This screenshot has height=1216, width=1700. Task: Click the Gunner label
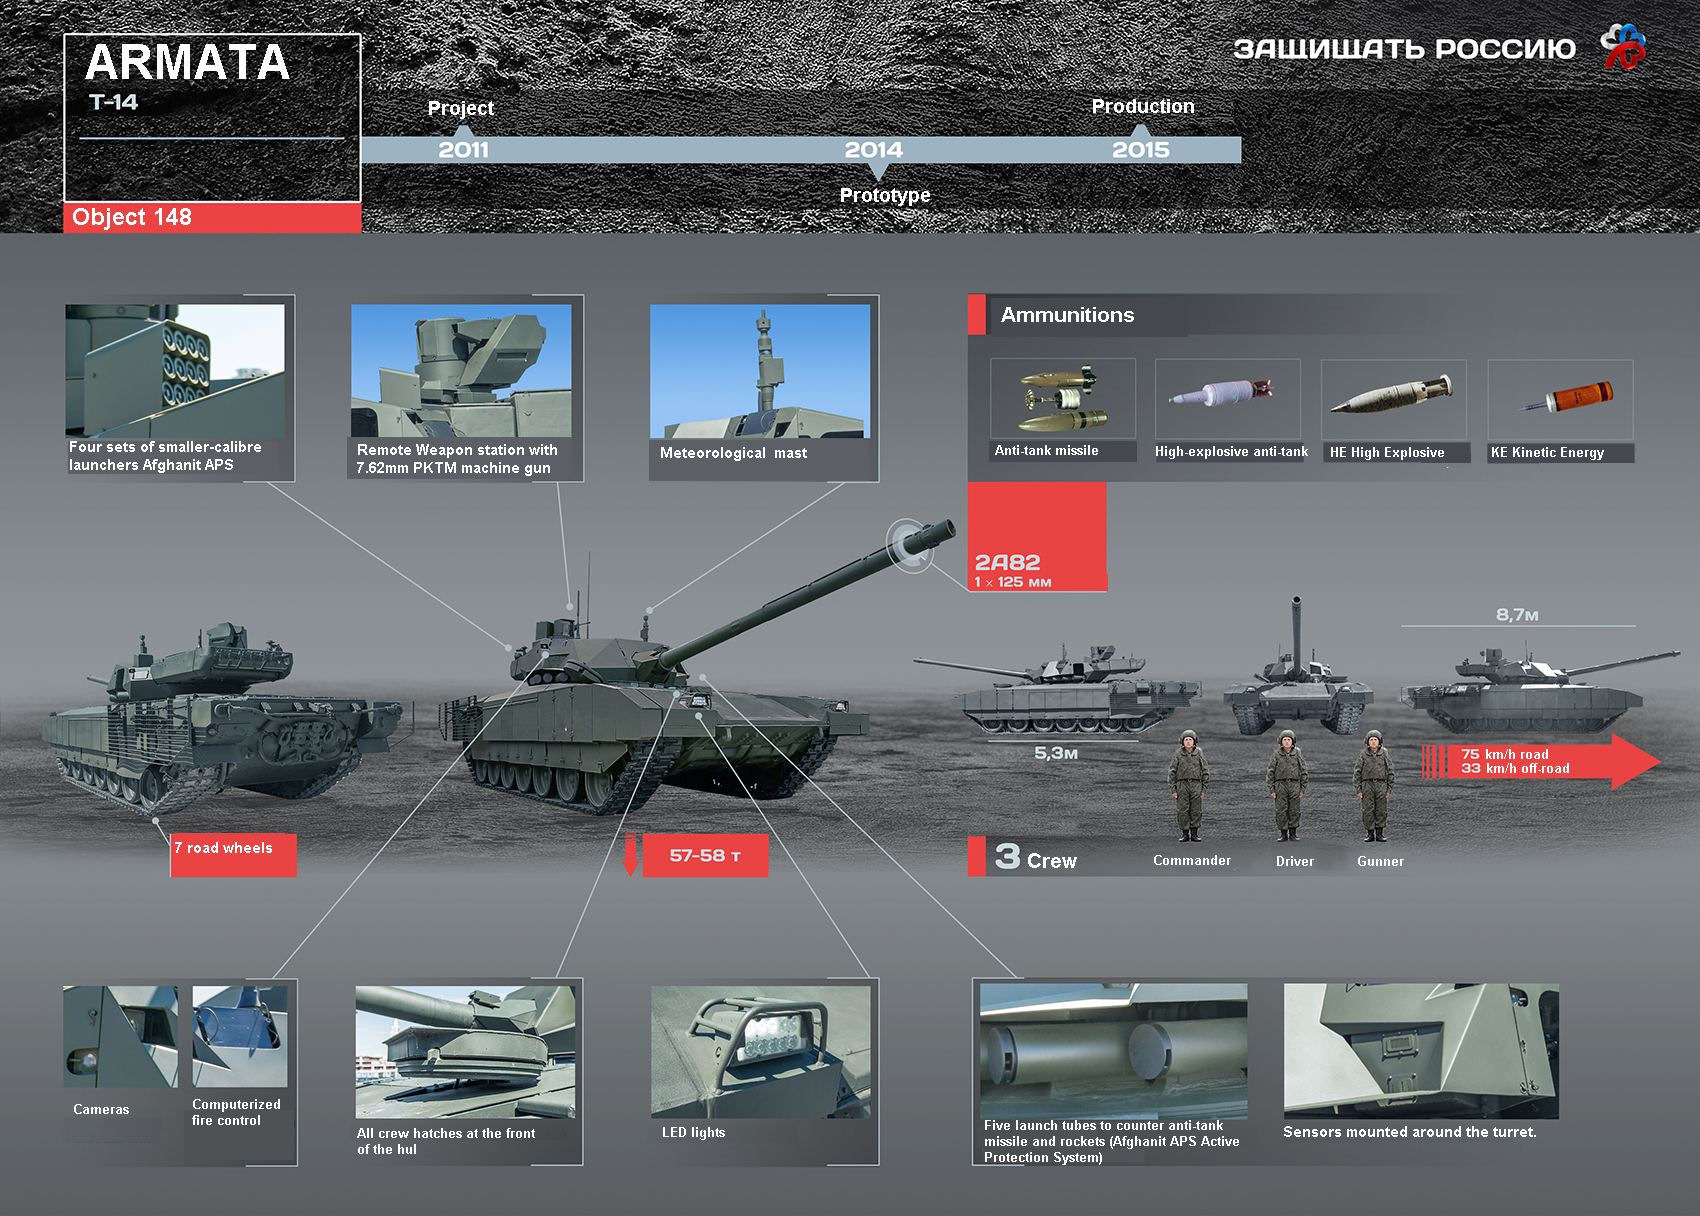point(1380,862)
